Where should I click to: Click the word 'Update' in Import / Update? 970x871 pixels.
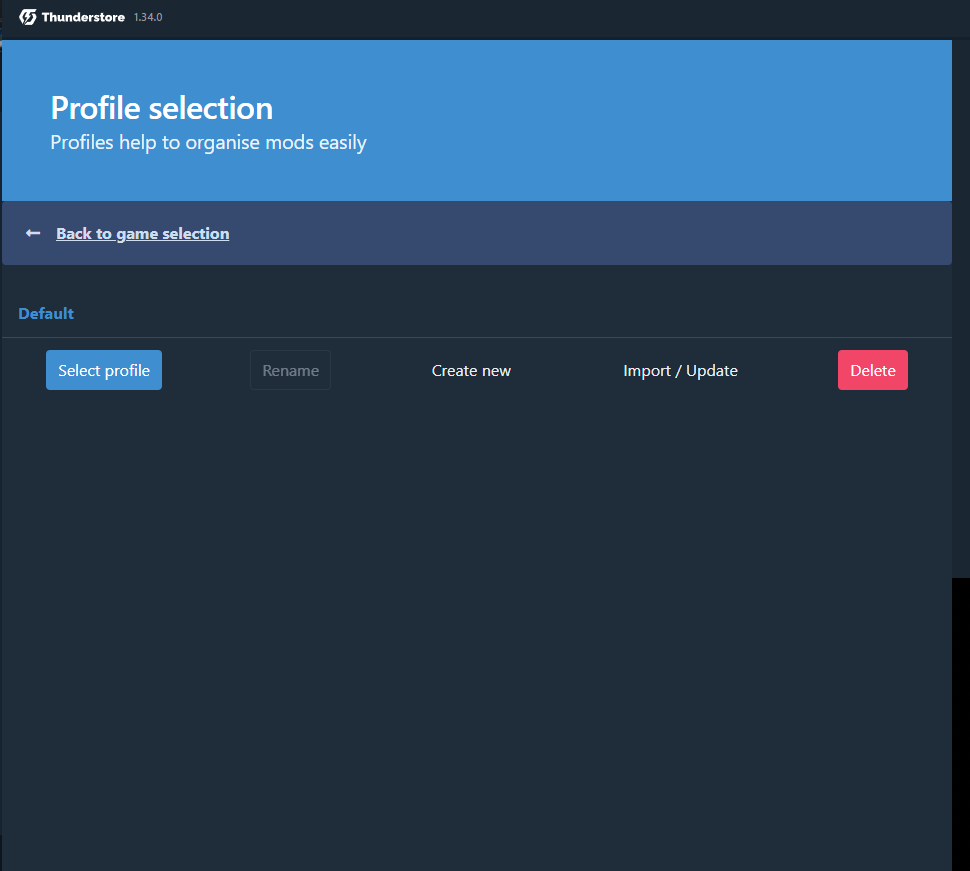(x=712, y=370)
